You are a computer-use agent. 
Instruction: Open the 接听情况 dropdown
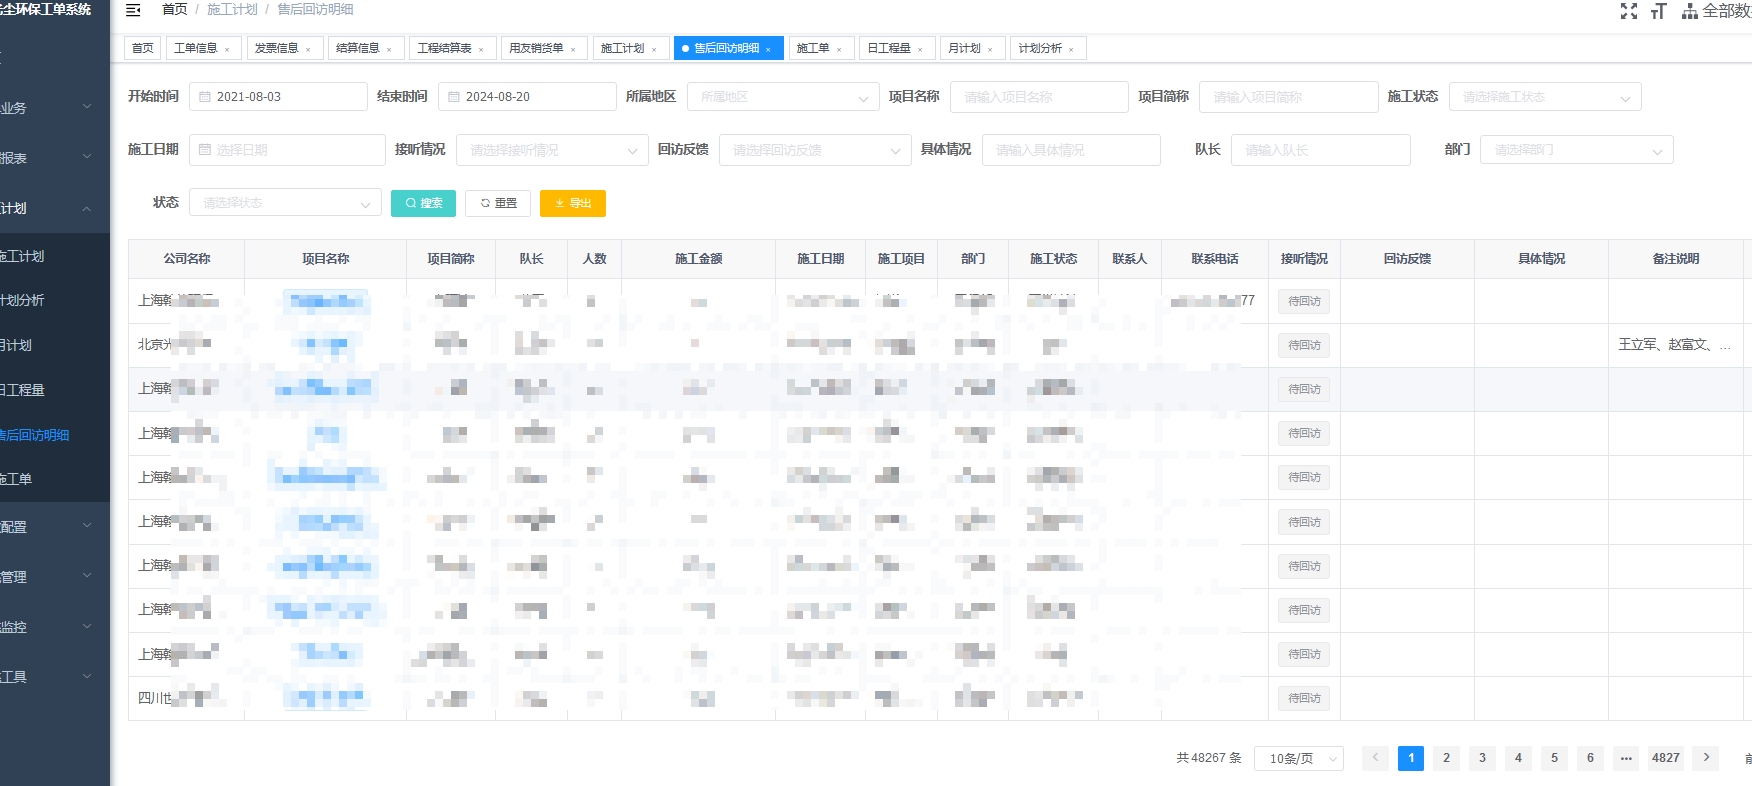[x=552, y=150]
